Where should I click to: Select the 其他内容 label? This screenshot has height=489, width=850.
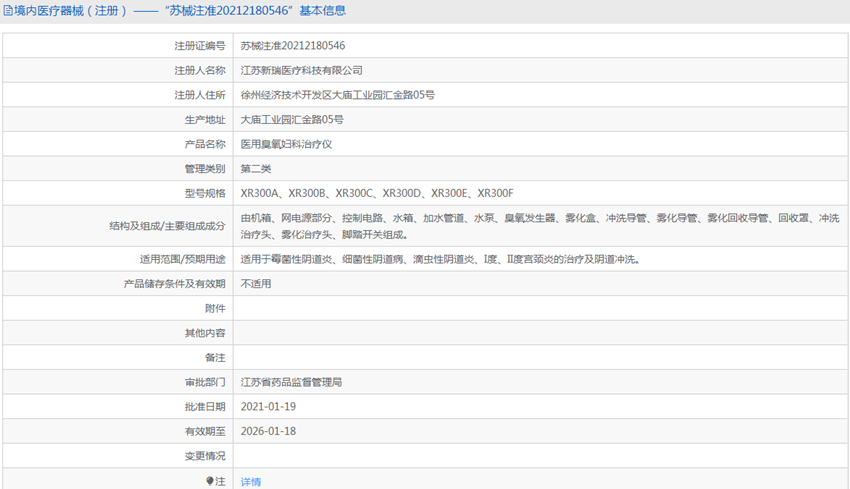point(205,333)
